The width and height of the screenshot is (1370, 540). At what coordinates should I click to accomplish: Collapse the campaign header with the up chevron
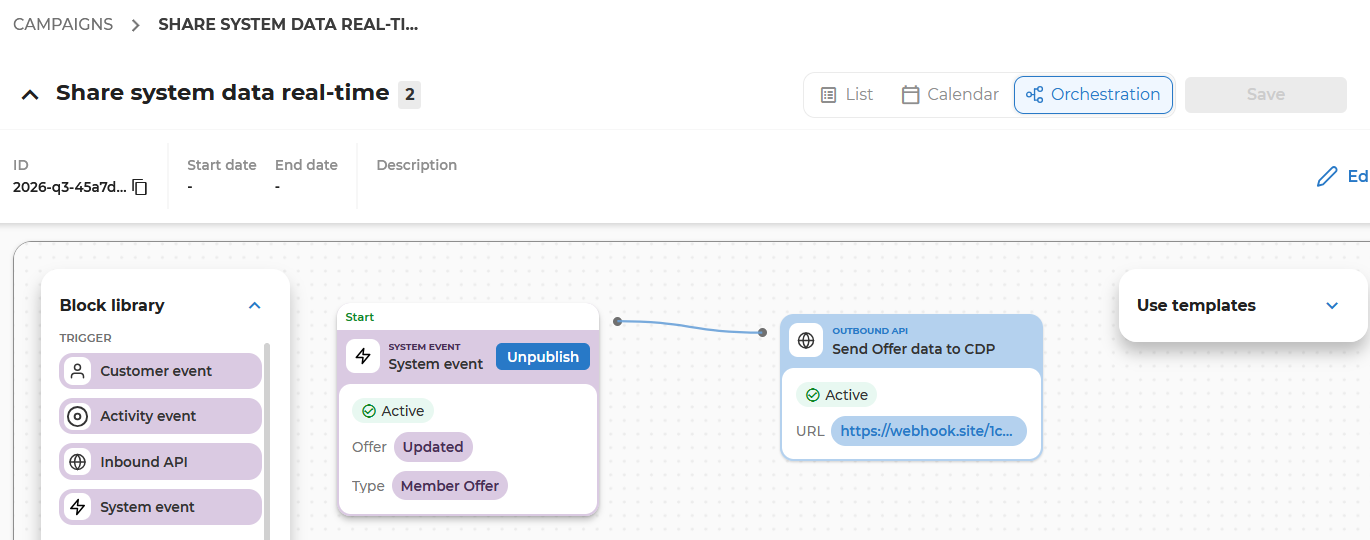(x=30, y=94)
